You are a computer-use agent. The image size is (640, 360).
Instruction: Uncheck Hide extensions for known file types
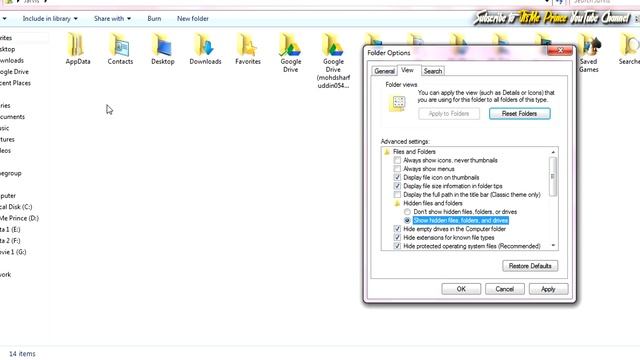click(x=397, y=238)
